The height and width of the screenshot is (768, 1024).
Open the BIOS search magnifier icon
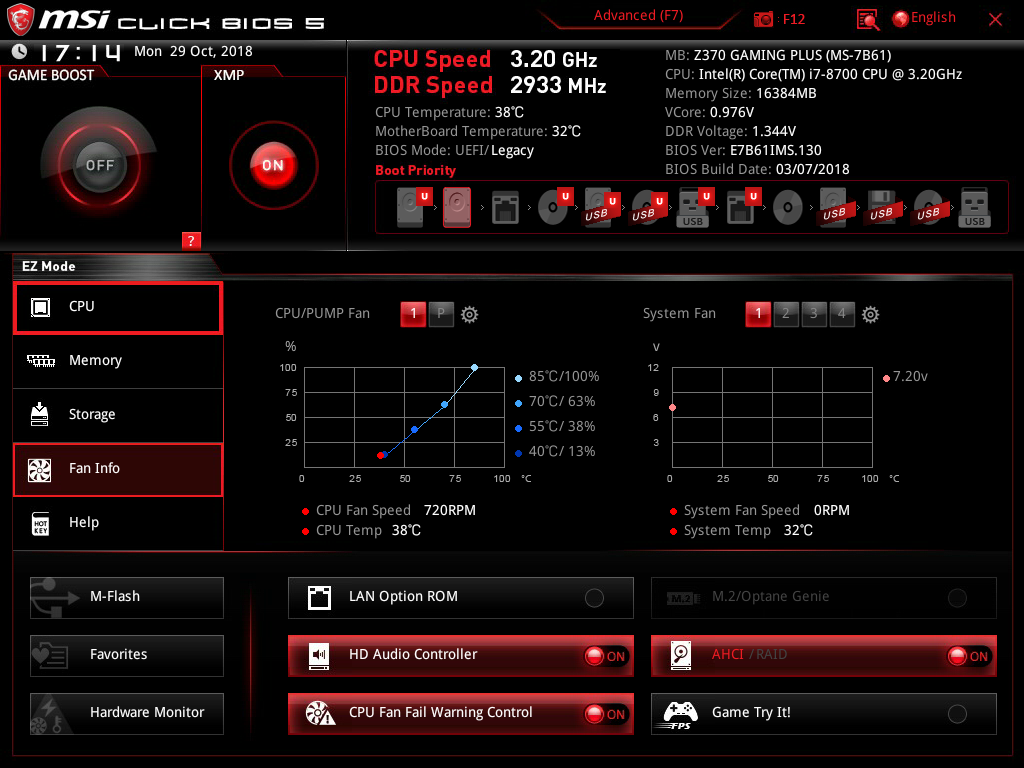coord(868,20)
